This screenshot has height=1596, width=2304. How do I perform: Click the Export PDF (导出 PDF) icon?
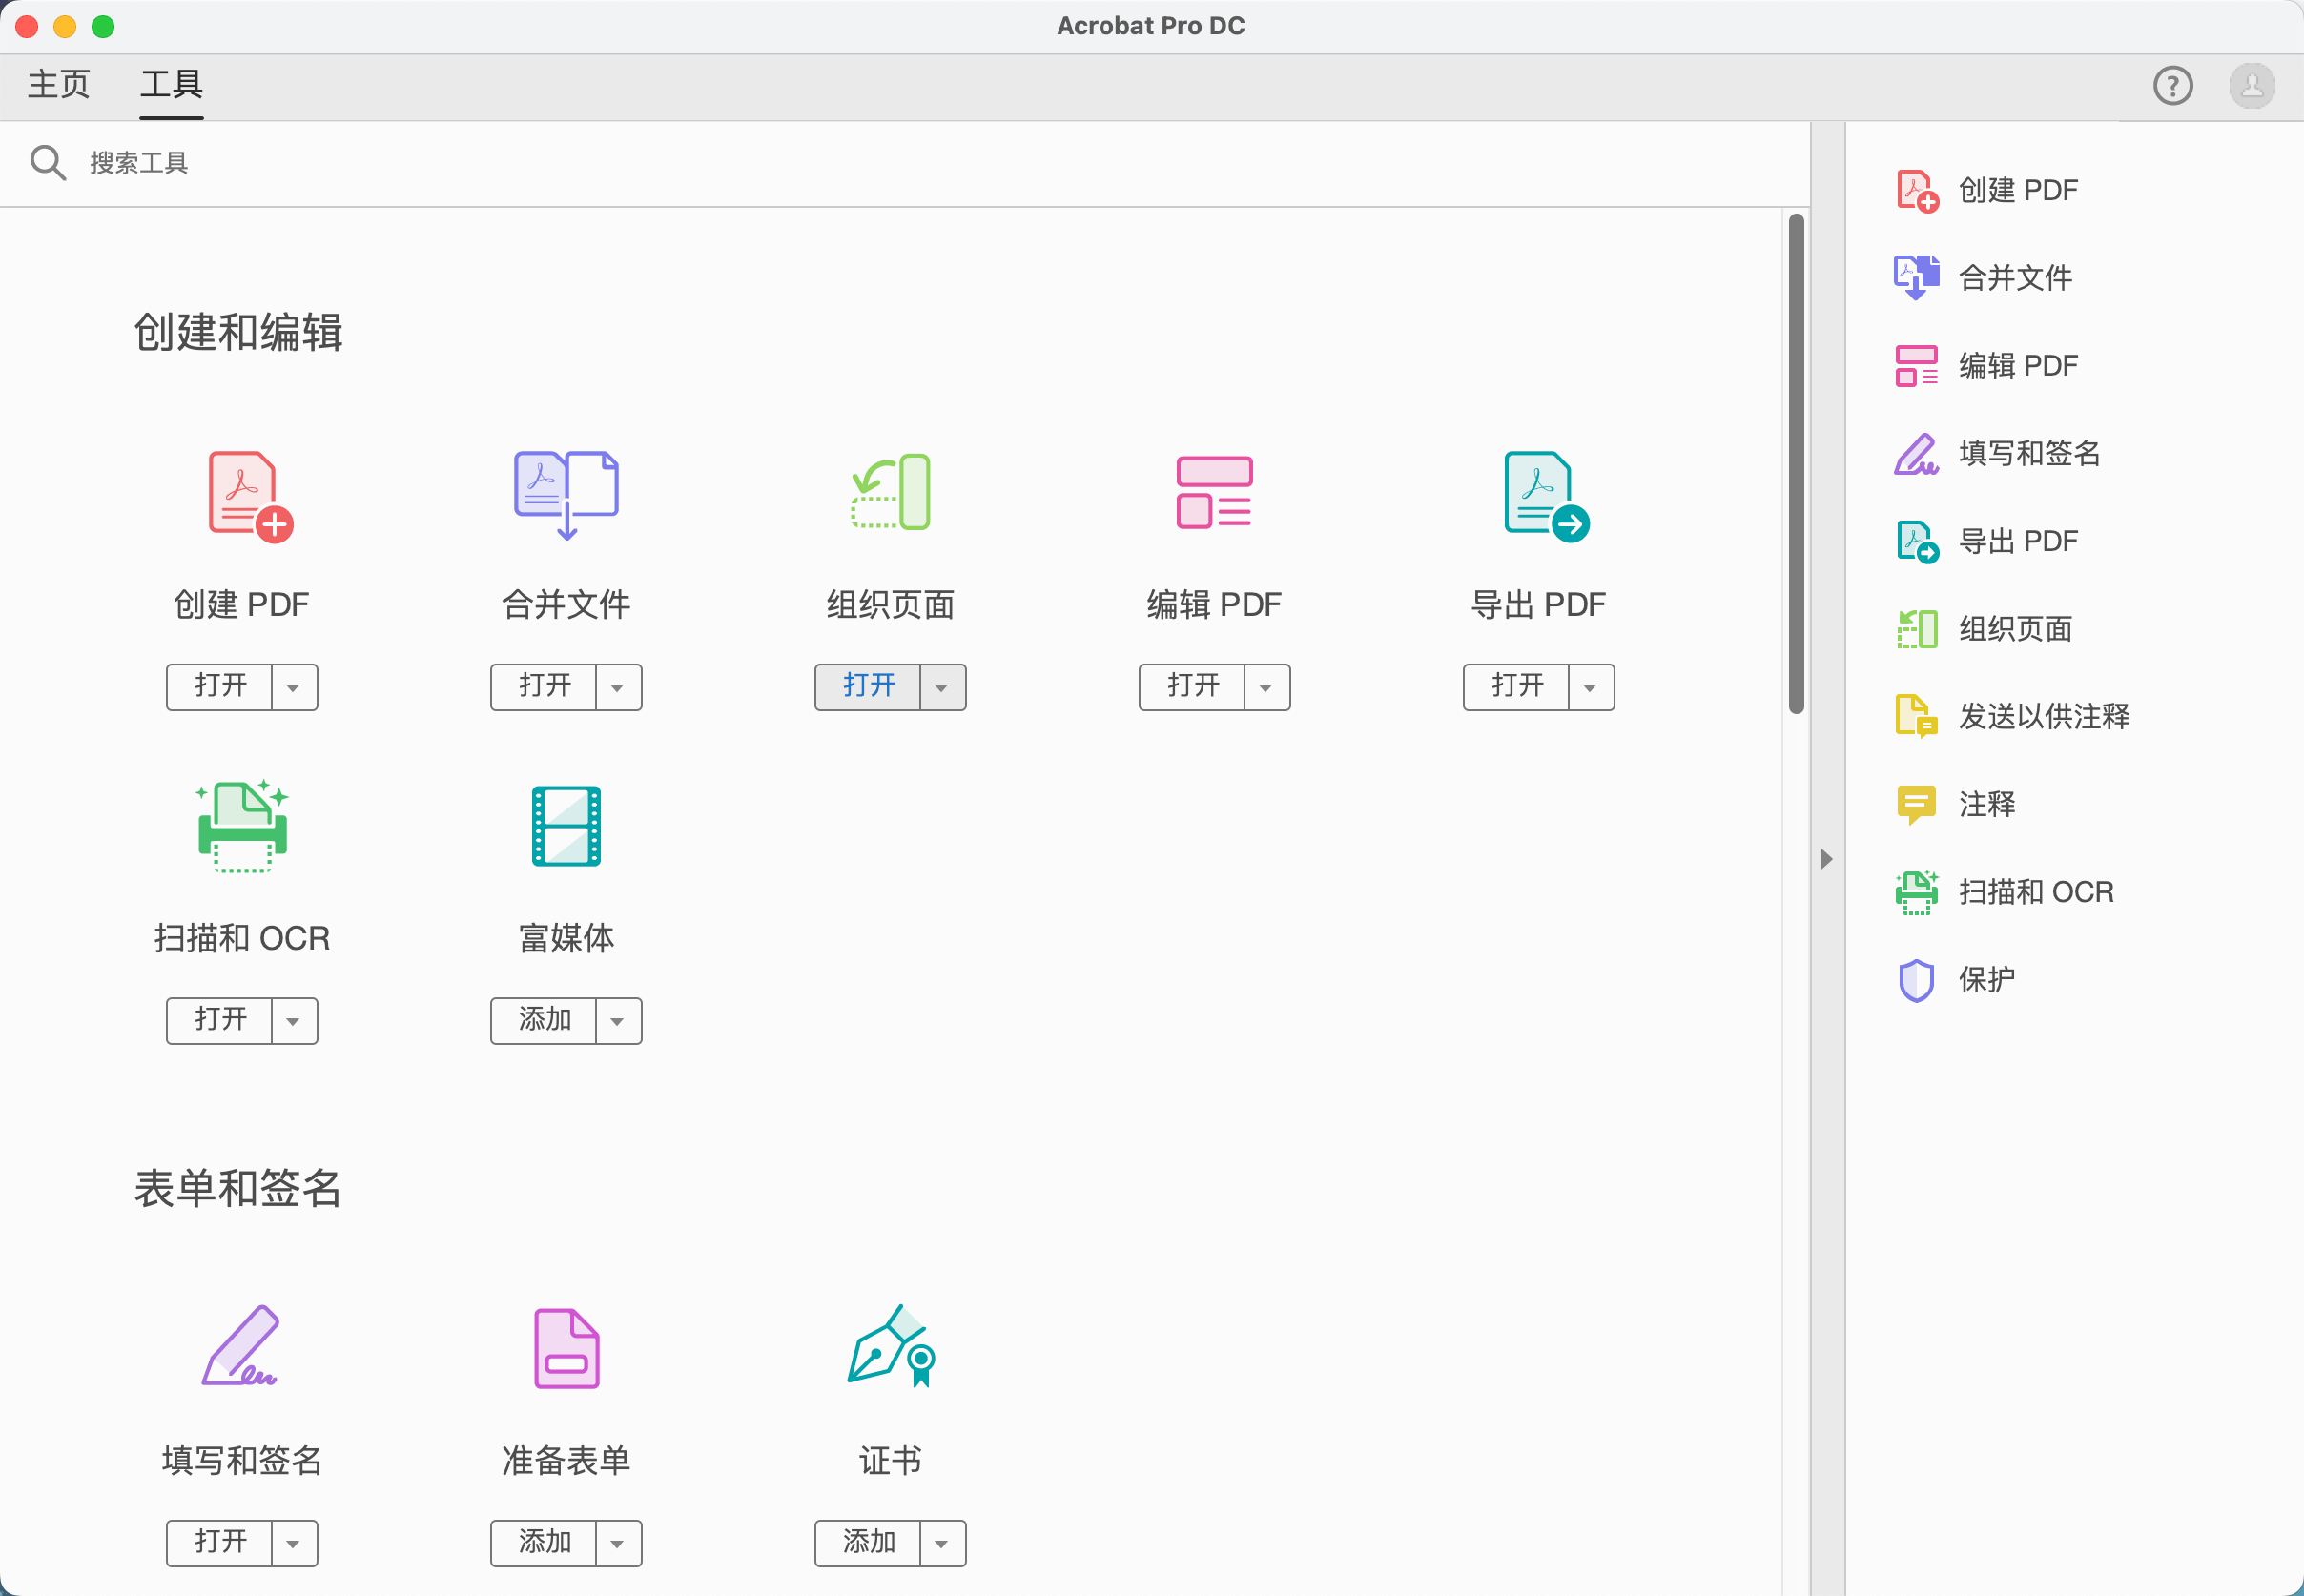1544,494
